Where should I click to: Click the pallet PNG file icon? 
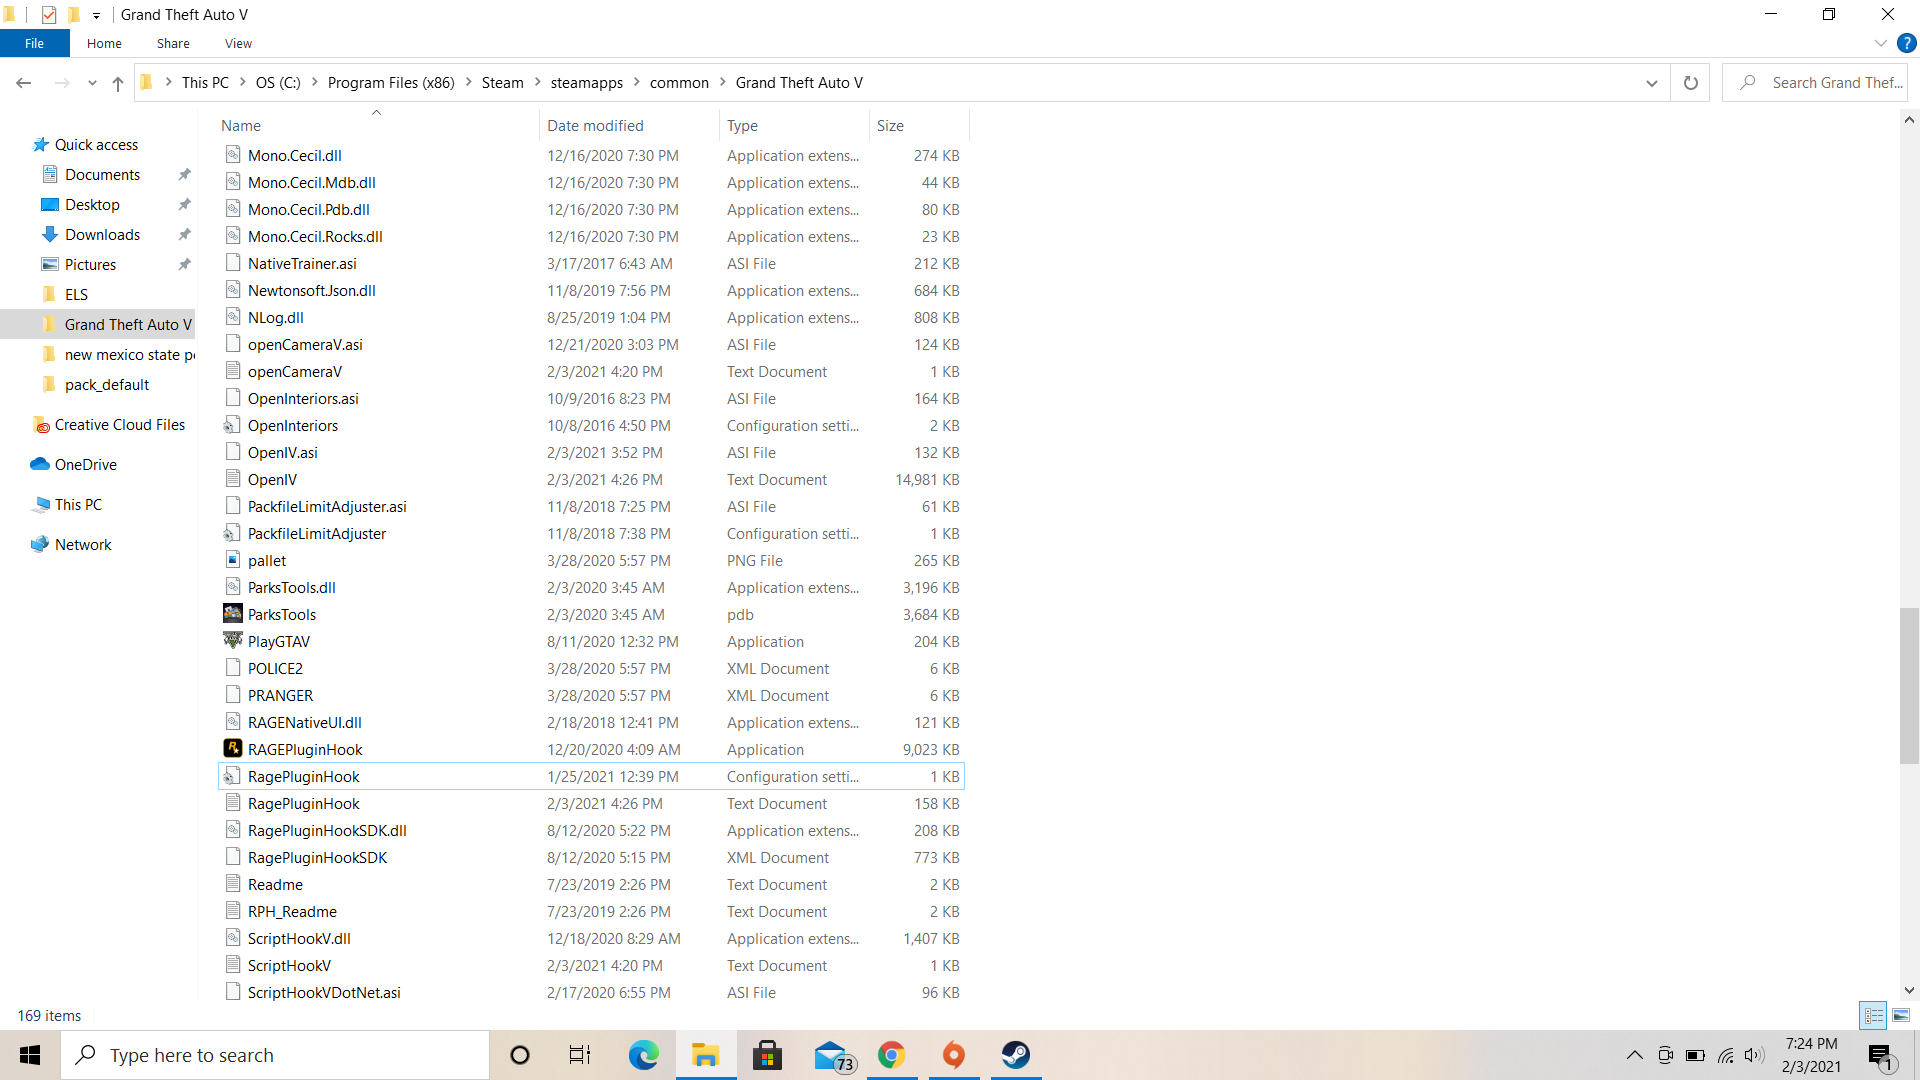[233, 560]
